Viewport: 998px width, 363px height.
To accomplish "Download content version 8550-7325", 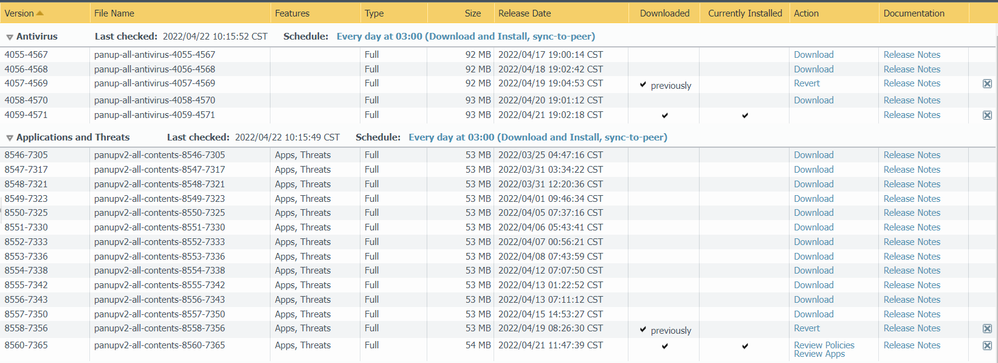I will [x=813, y=213].
